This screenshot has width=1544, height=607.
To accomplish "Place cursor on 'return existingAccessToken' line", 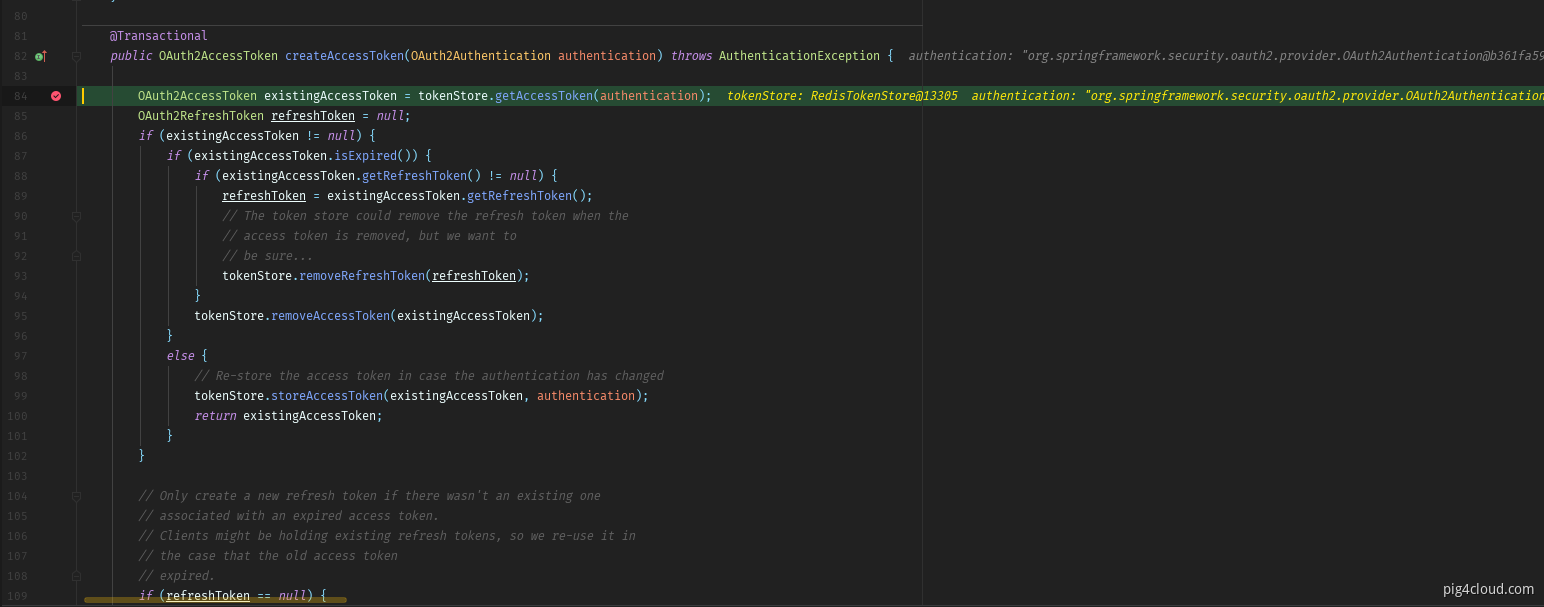I will click(x=288, y=416).
